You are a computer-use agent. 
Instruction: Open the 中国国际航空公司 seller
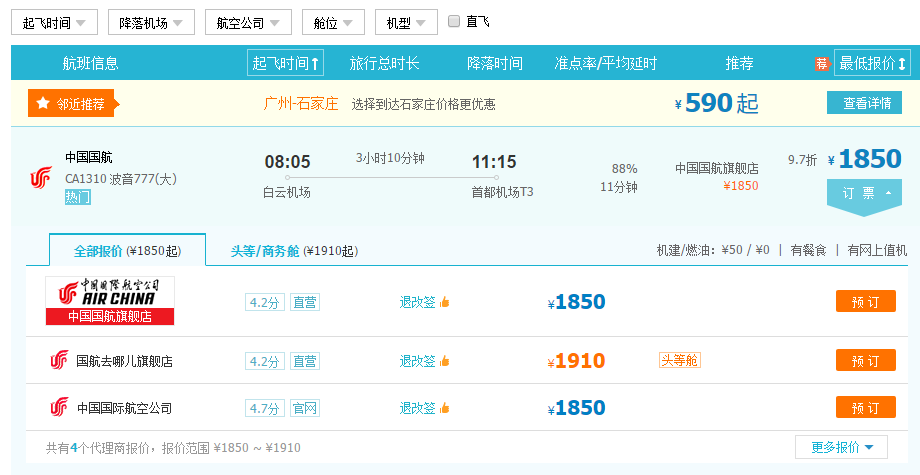124,408
